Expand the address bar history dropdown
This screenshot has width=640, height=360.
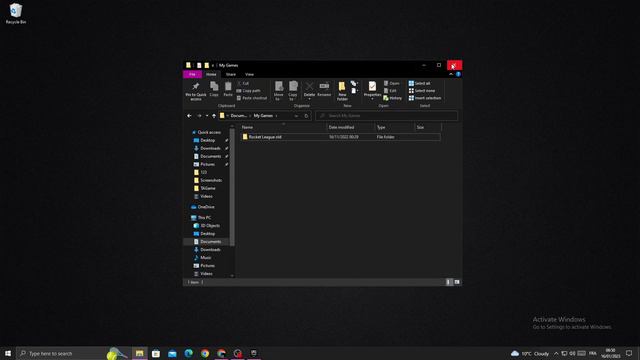click(296, 116)
